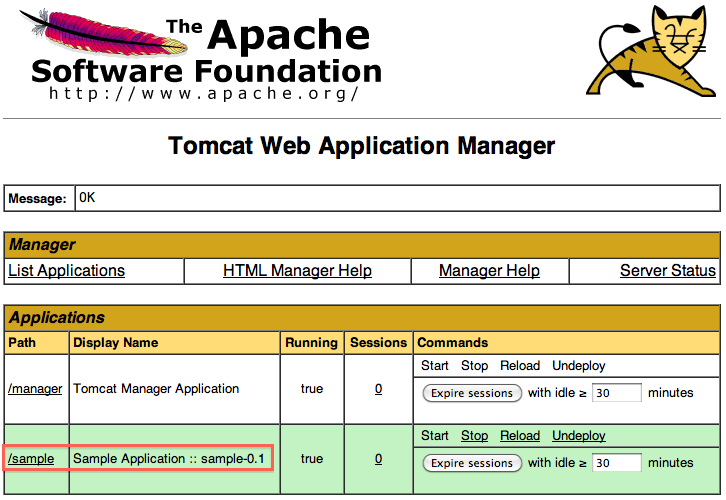
Task: Click the www.apache.org URL under the logo
Action: tap(203, 93)
